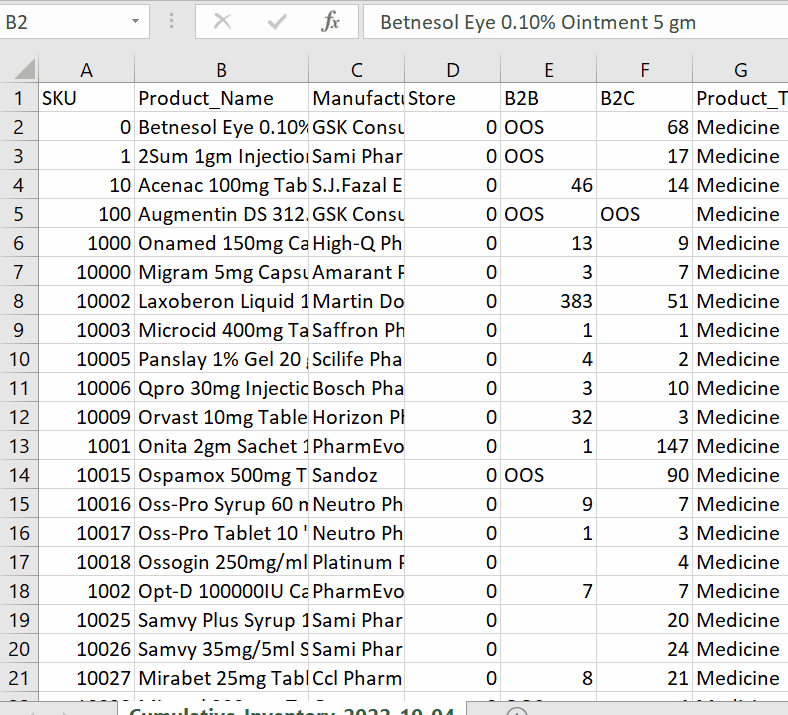Click B2B value 46 cell

[x=548, y=185]
